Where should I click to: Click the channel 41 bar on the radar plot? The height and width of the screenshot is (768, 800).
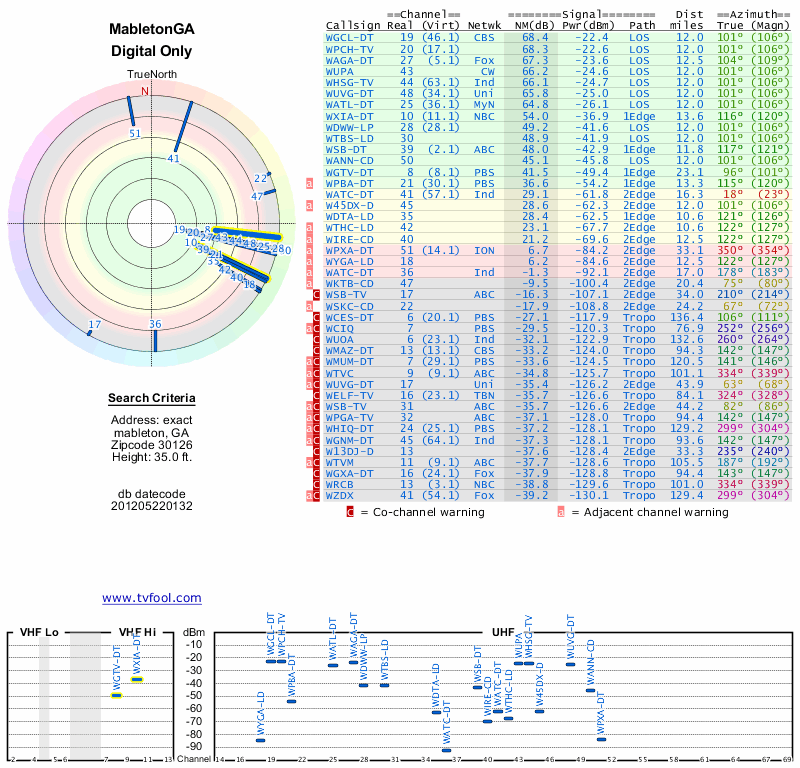click(184, 127)
